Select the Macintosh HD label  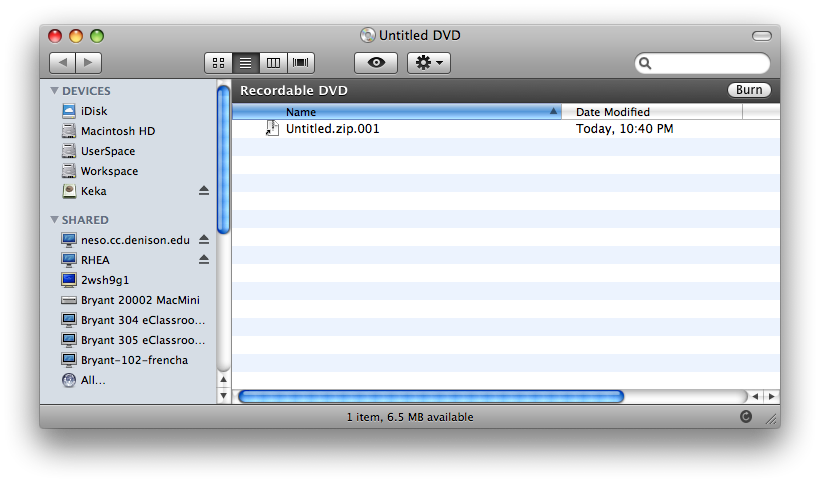[x=118, y=131]
